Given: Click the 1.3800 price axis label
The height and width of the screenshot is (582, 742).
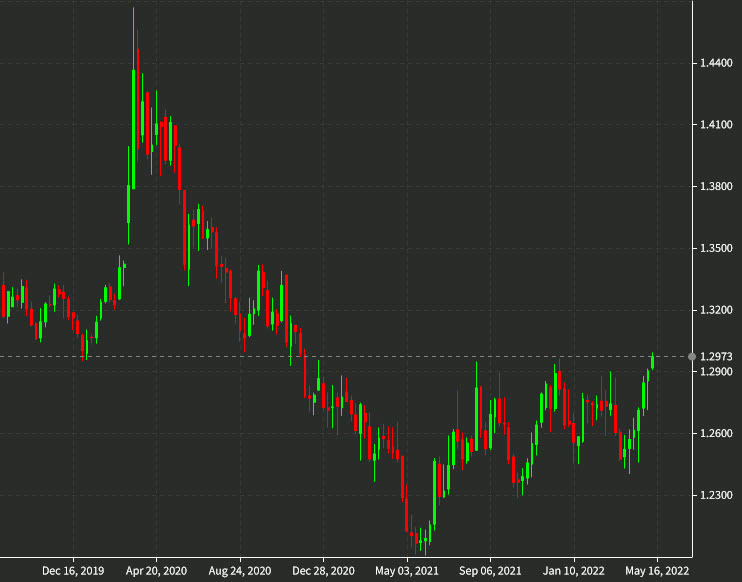Looking at the screenshot, I should [716, 186].
